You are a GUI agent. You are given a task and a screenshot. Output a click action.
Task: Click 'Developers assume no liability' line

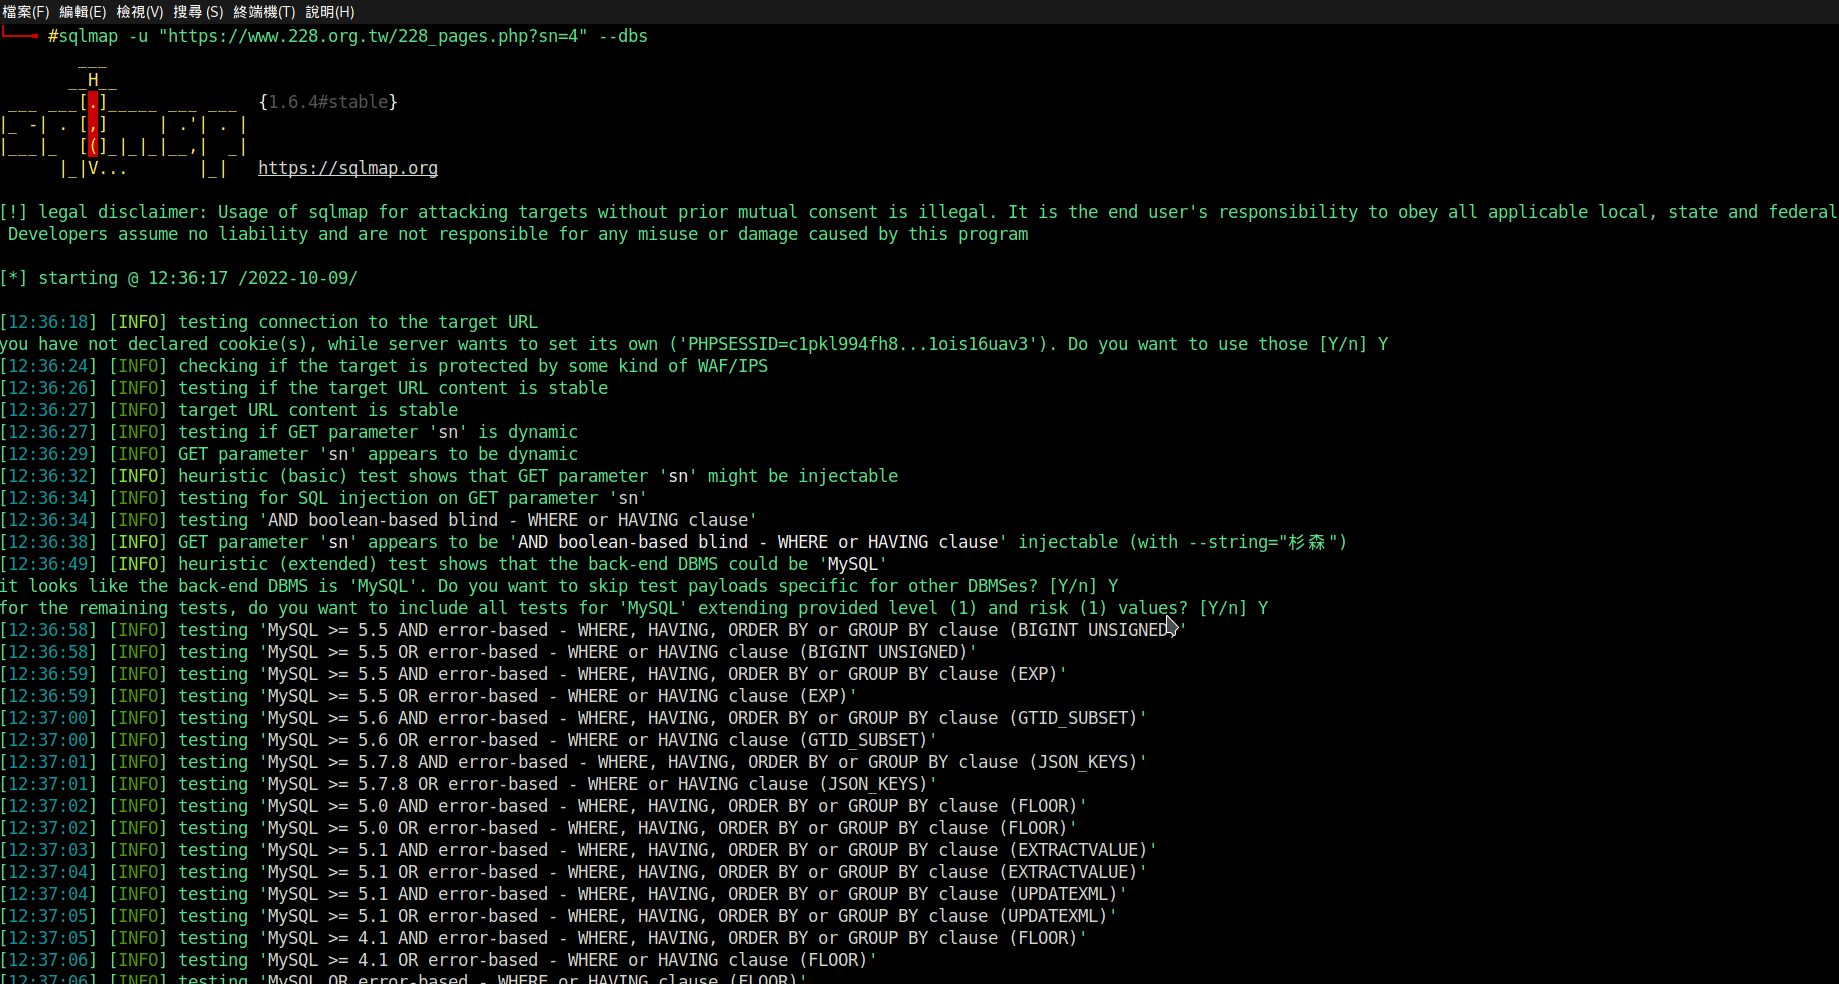518,234
